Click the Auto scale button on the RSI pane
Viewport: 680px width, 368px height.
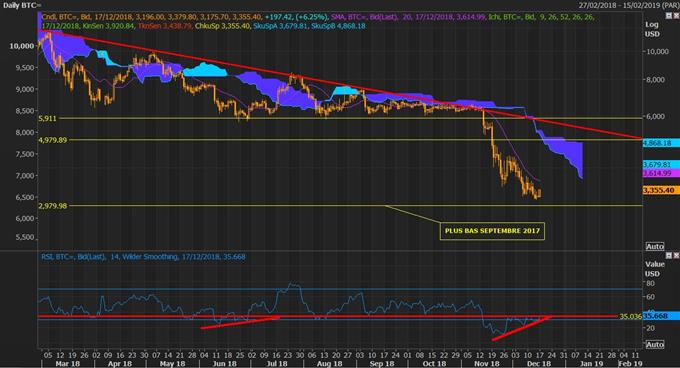[x=654, y=345]
